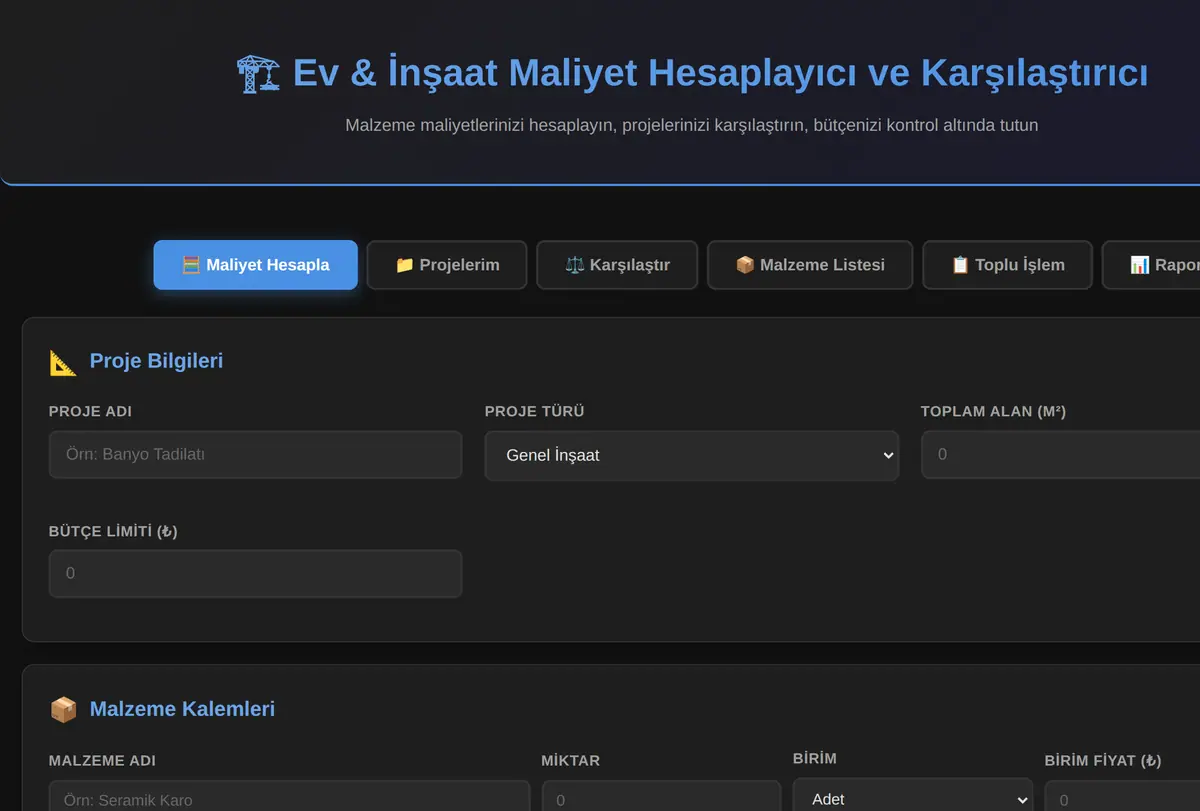Select the Toplu İşlem tab
The height and width of the screenshot is (811, 1200).
(x=1007, y=265)
